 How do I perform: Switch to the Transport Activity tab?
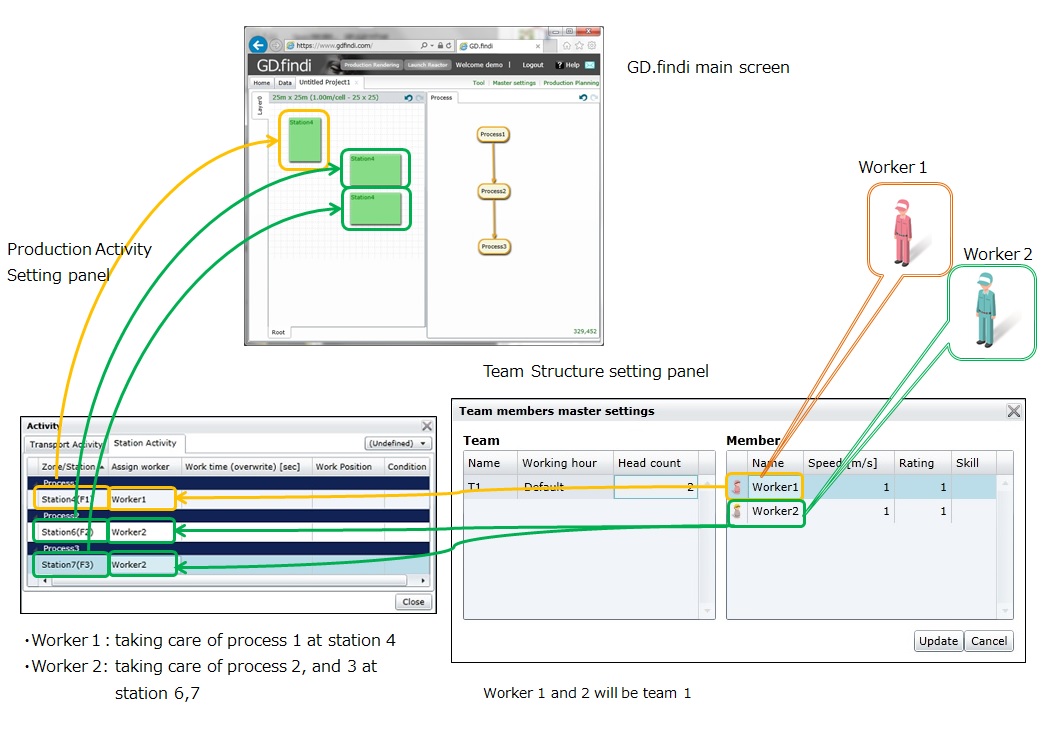(66, 443)
